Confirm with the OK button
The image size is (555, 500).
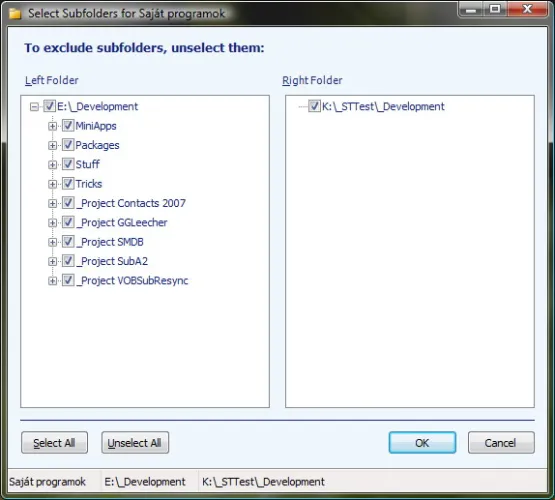(422, 443)
